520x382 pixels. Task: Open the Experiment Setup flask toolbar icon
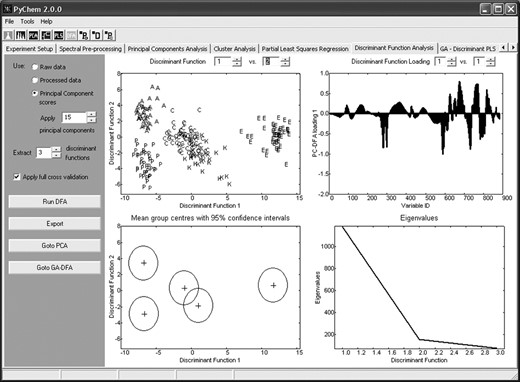pos(8,35)
